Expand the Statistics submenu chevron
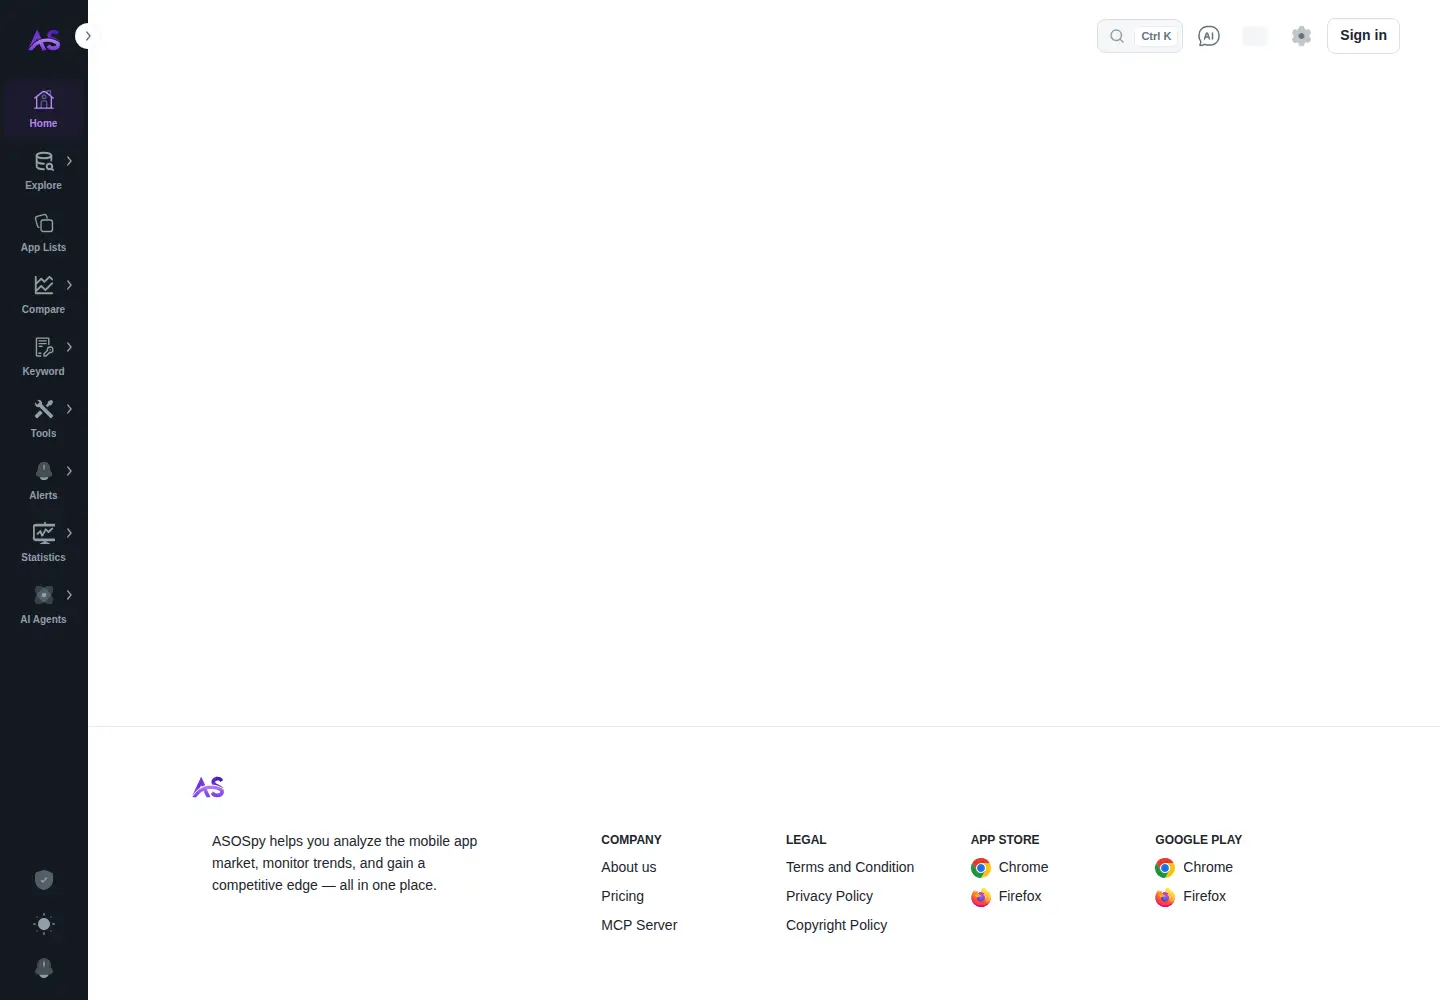This screenshot has height=1000, width=1440. point(69,533)
